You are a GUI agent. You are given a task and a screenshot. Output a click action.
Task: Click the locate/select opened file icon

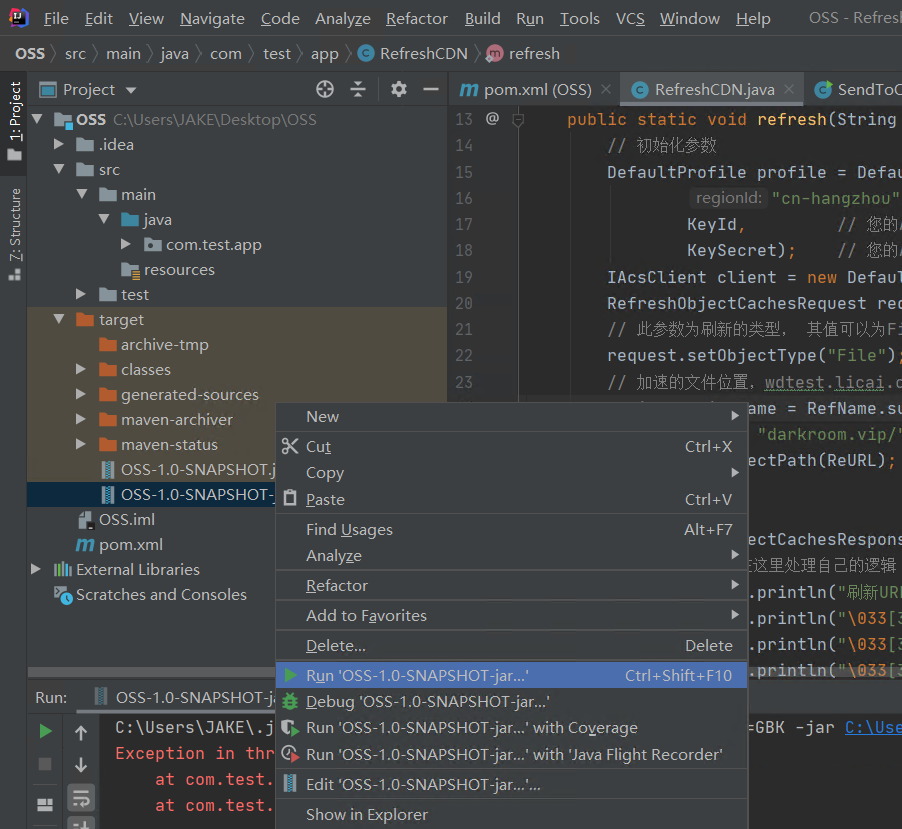pyautogui.click(x=324, y=89)
